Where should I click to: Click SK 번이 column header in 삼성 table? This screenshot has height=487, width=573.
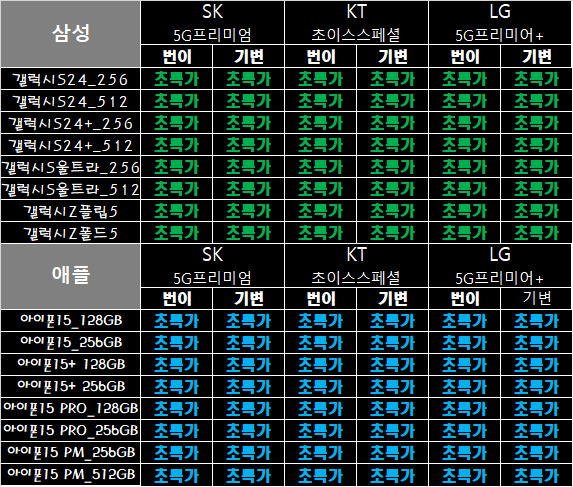click(x=177, y=56)
